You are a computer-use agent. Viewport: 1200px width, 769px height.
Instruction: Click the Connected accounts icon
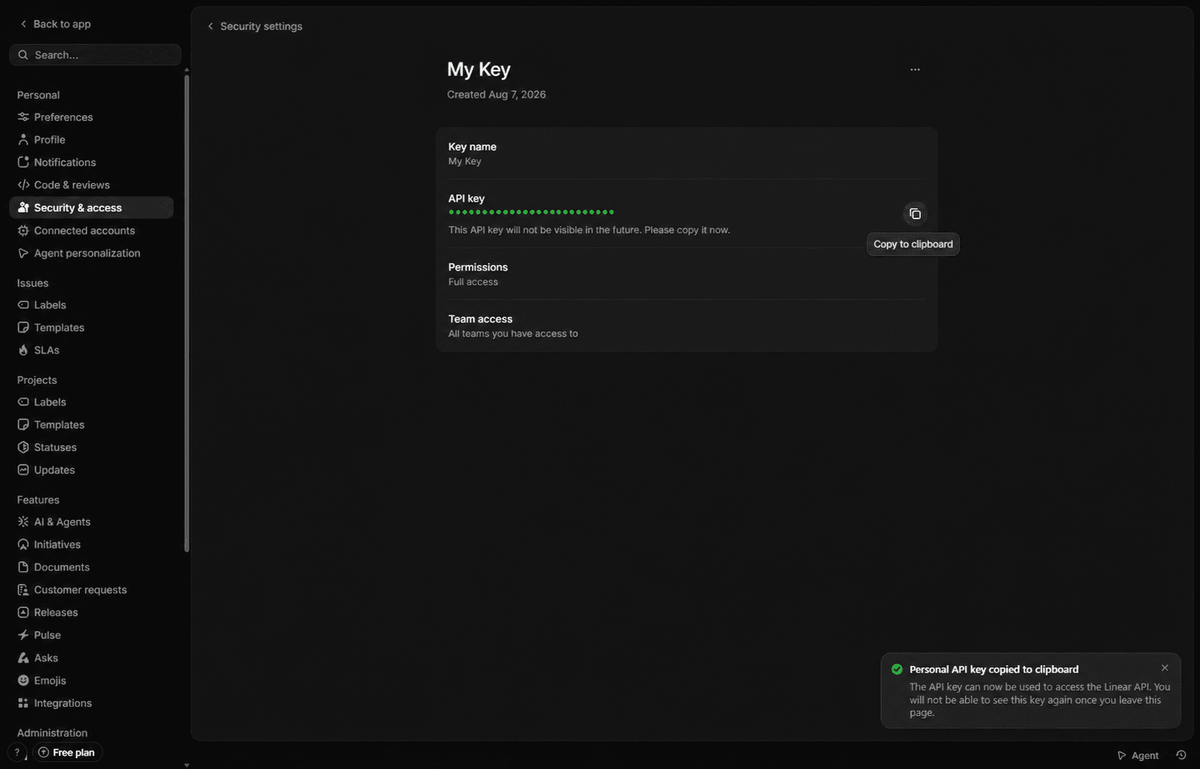[24, 230]
